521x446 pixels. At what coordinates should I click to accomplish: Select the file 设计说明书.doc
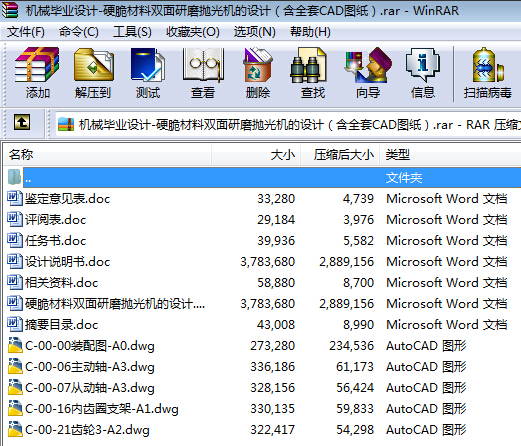pyautogui.click(x=68, y=262)
